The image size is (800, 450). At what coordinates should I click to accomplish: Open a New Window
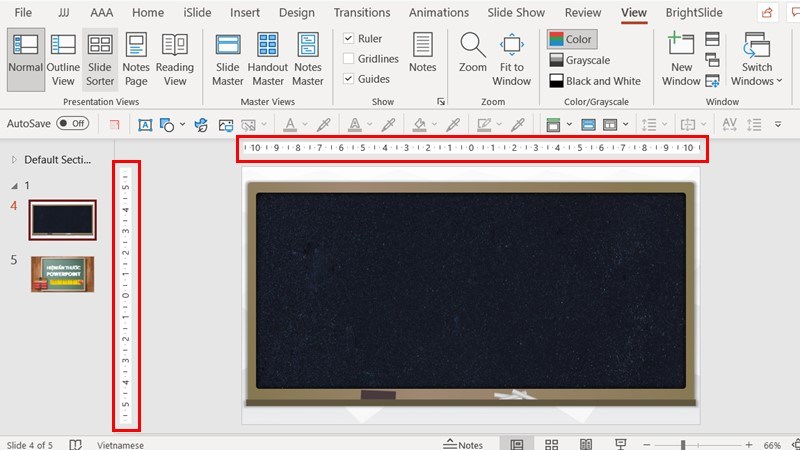pyautogui.click(x=681, y=58)
